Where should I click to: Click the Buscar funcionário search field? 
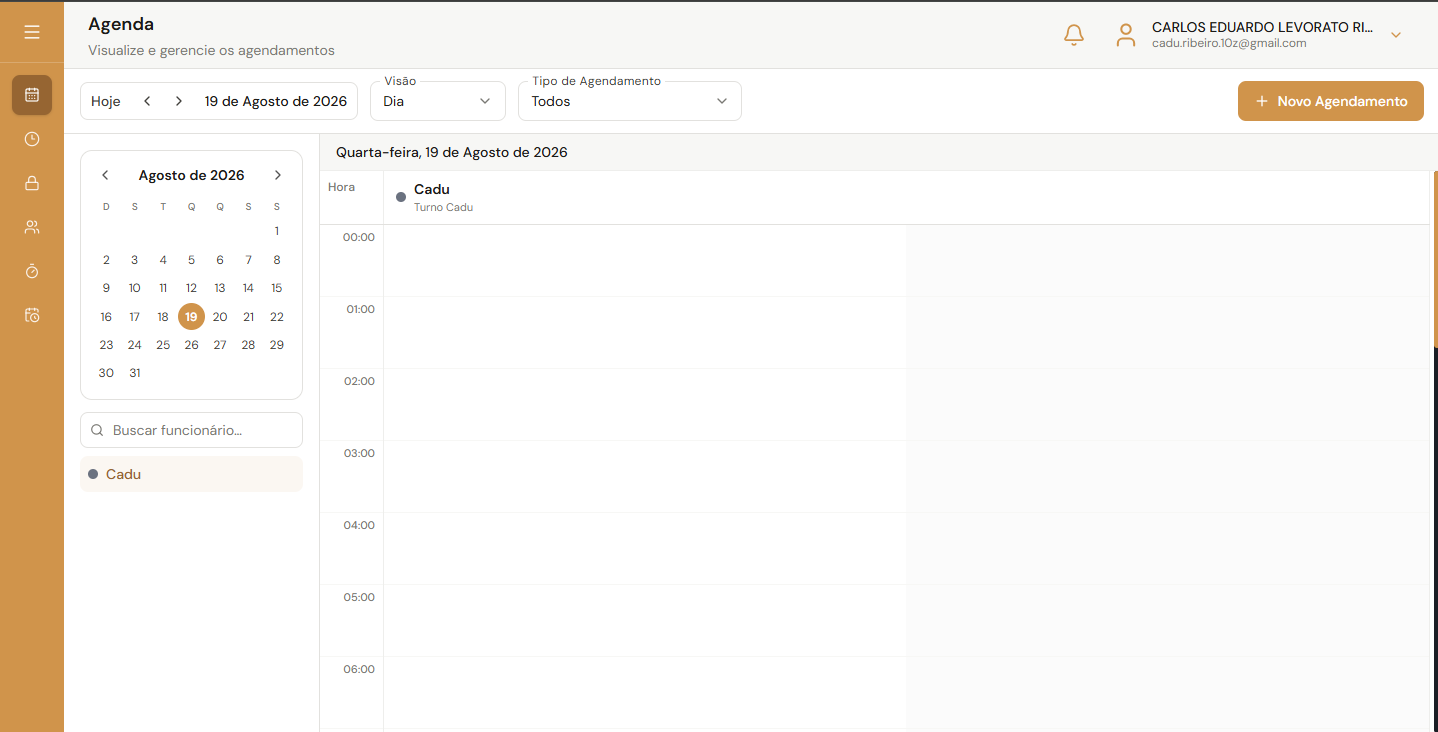click(191, 430)
